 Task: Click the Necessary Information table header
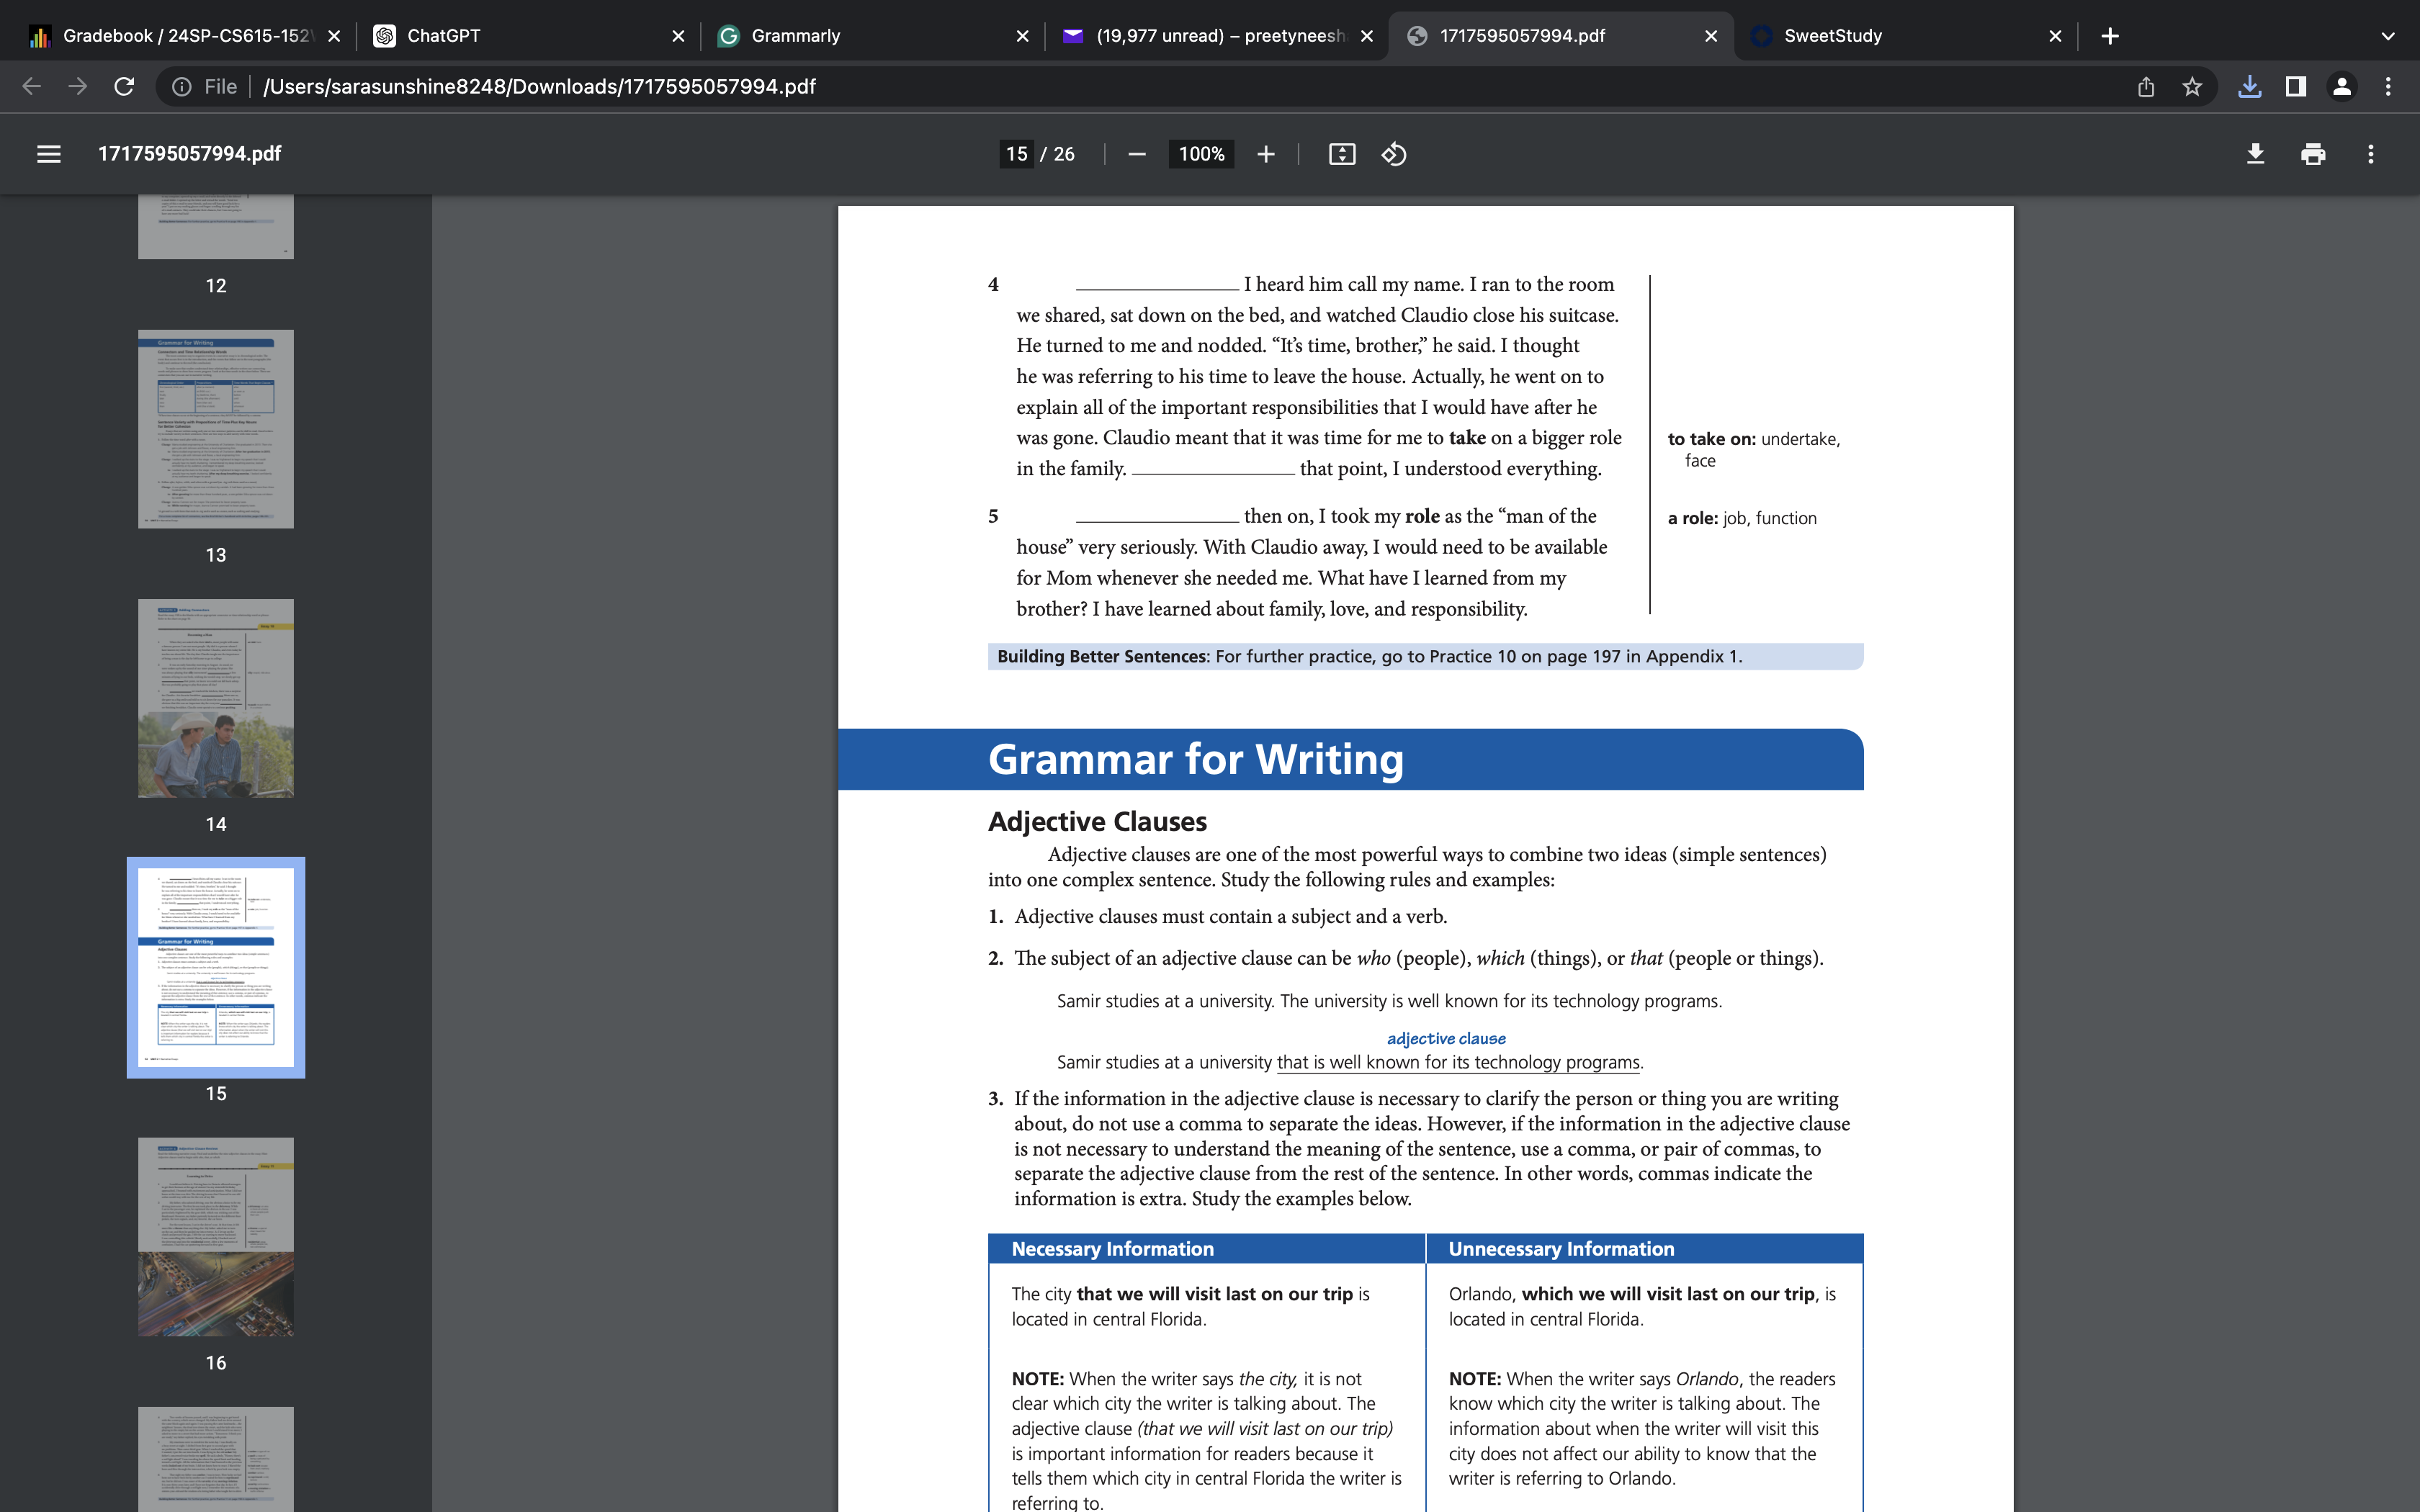[1112, 1249]
